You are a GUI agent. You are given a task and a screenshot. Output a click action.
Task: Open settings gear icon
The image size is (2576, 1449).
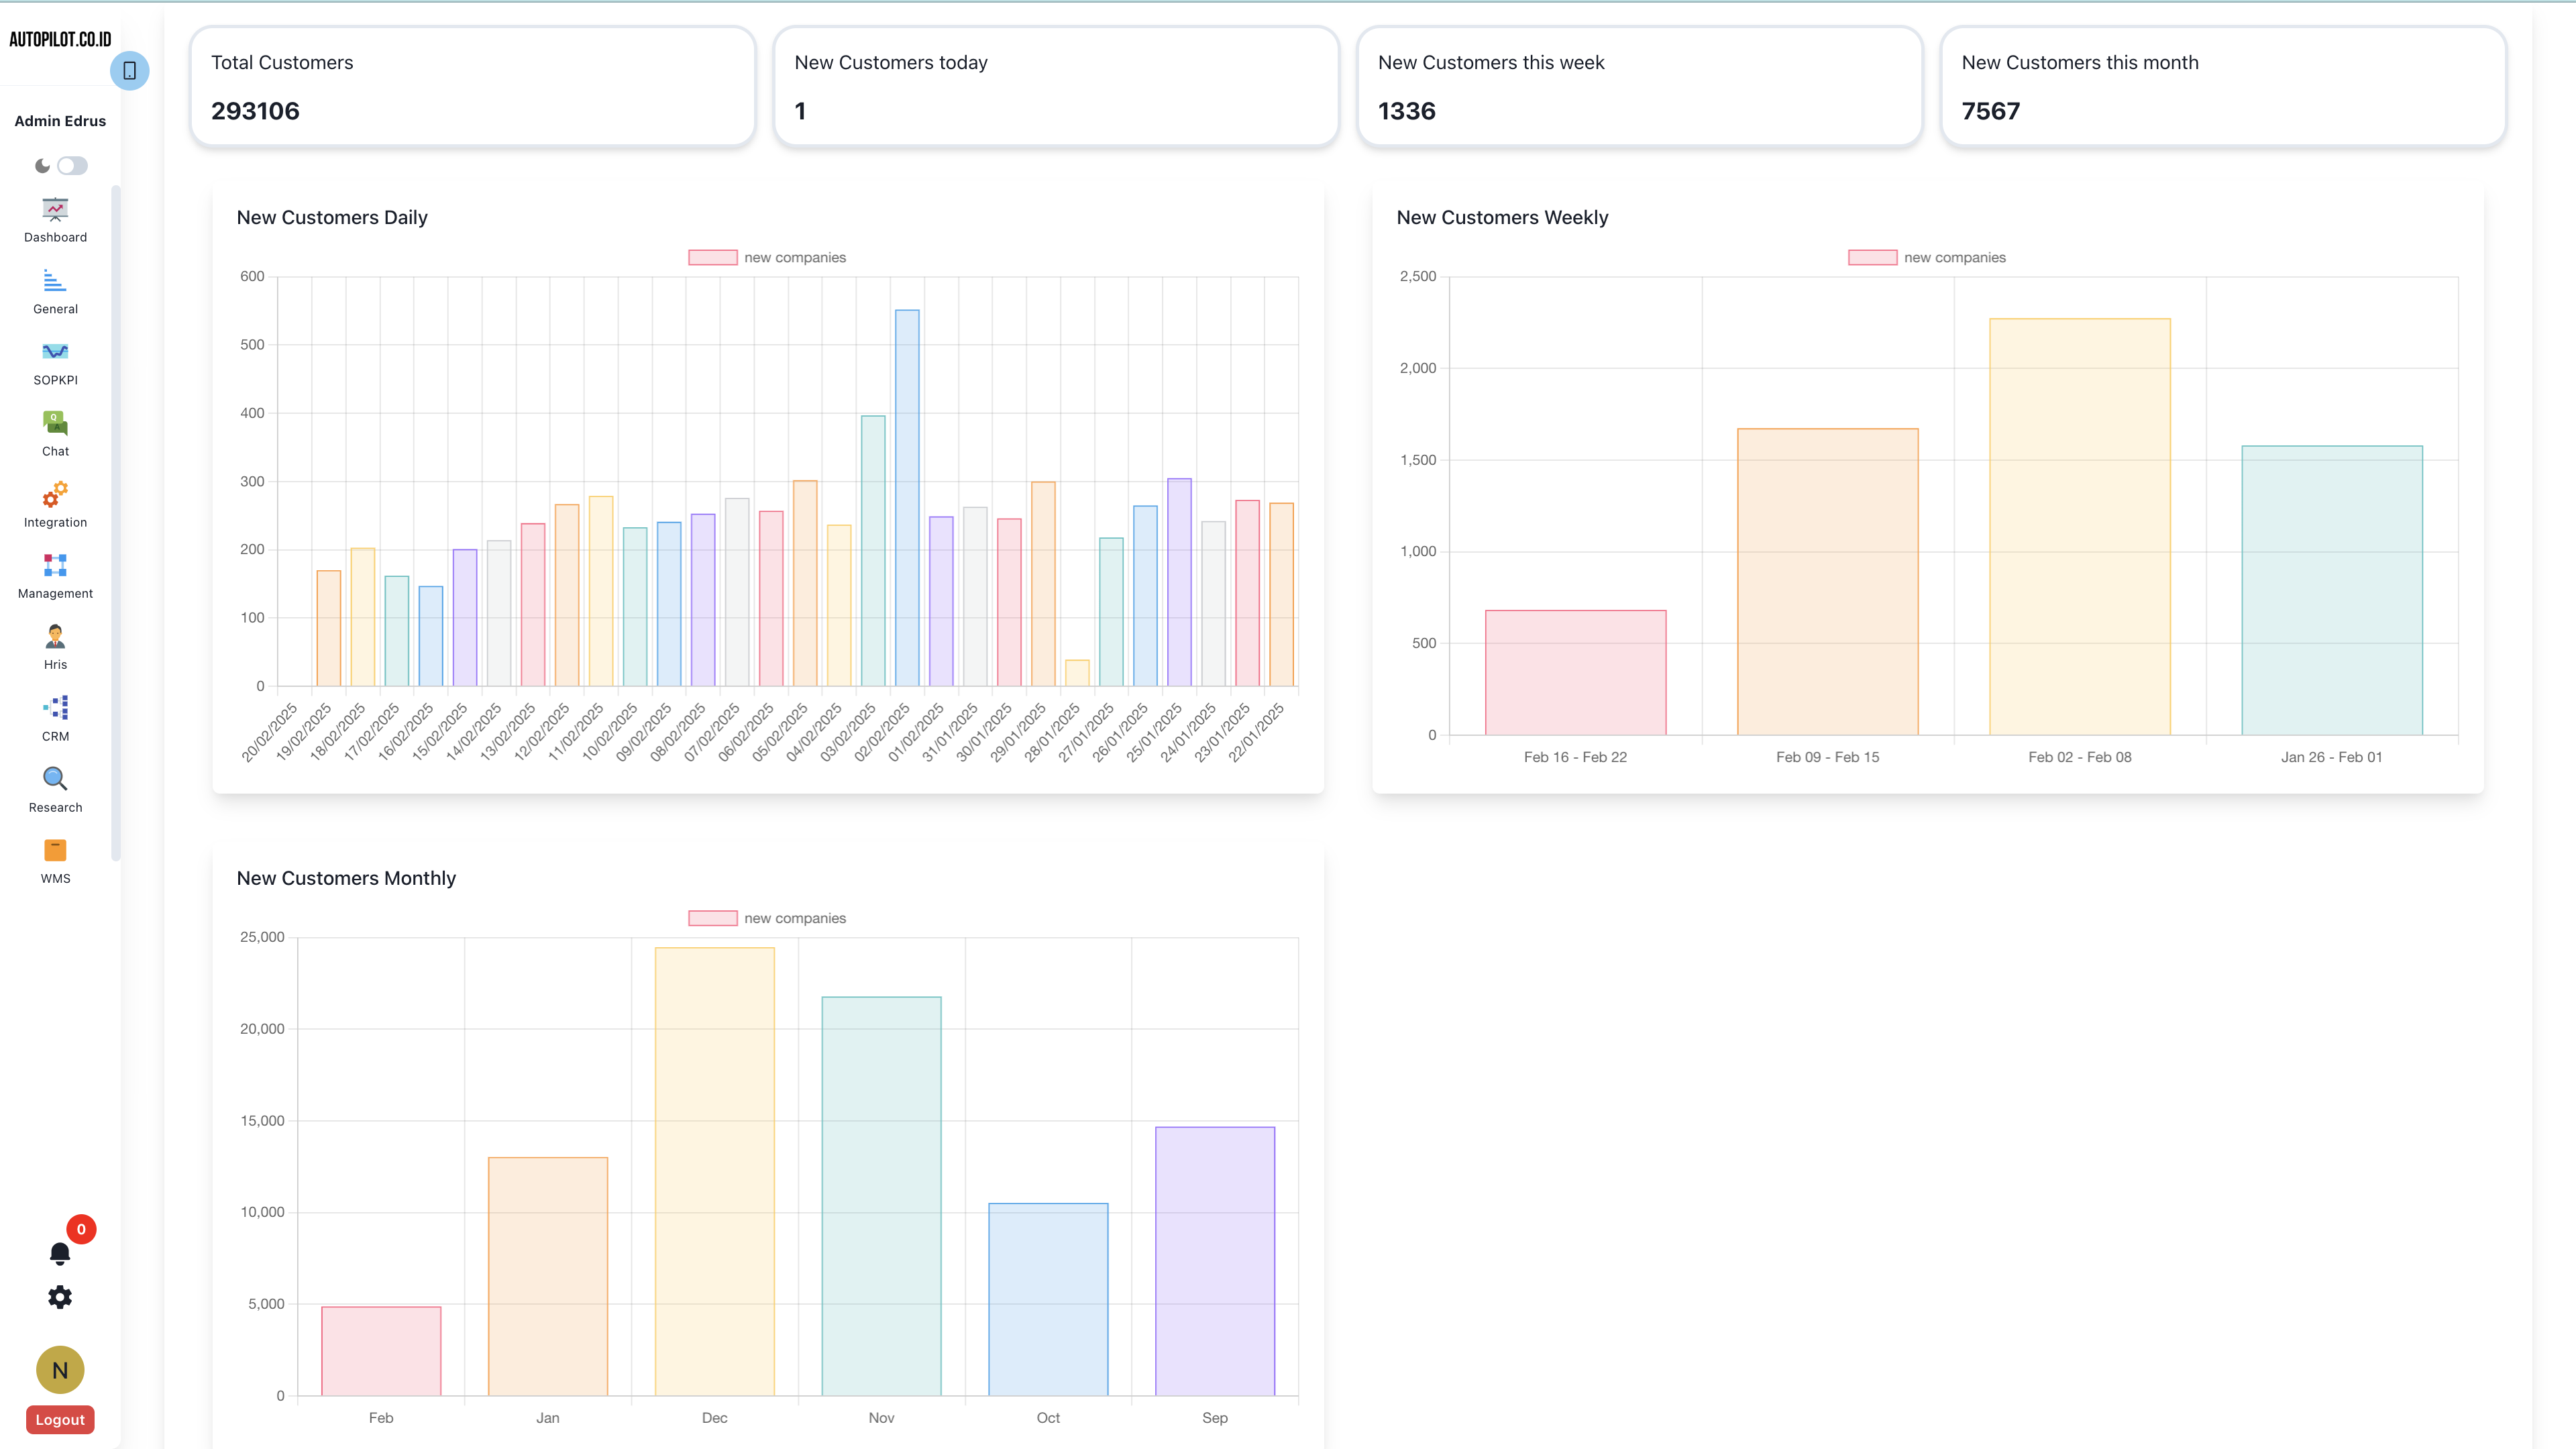click(x=60, y=1297)
